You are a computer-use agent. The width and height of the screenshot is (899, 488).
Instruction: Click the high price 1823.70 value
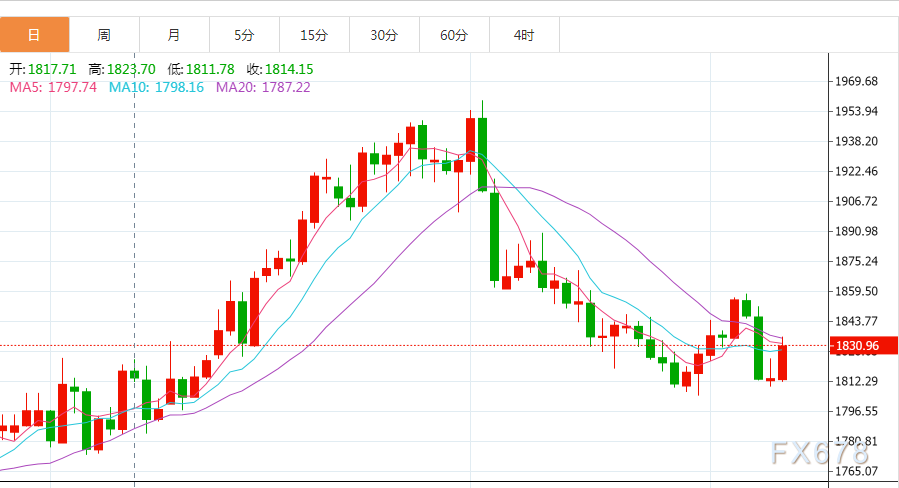pos(131,69)
